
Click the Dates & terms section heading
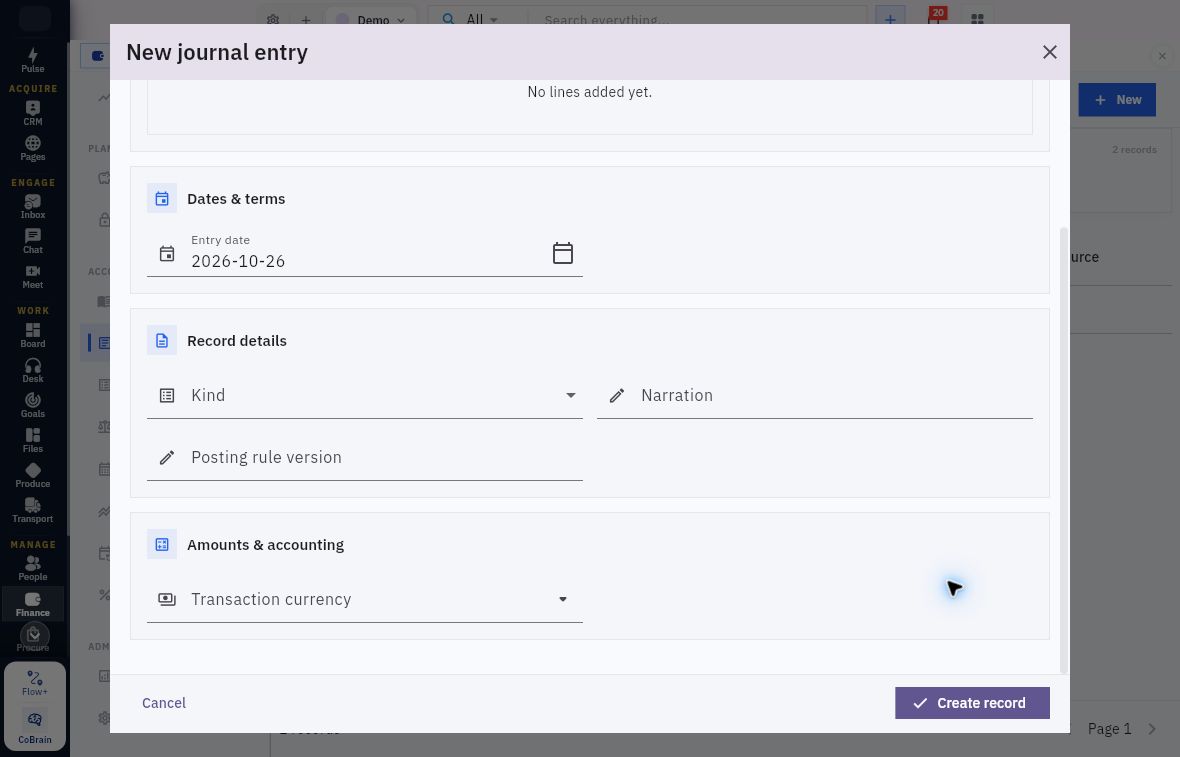coord(236,199)
